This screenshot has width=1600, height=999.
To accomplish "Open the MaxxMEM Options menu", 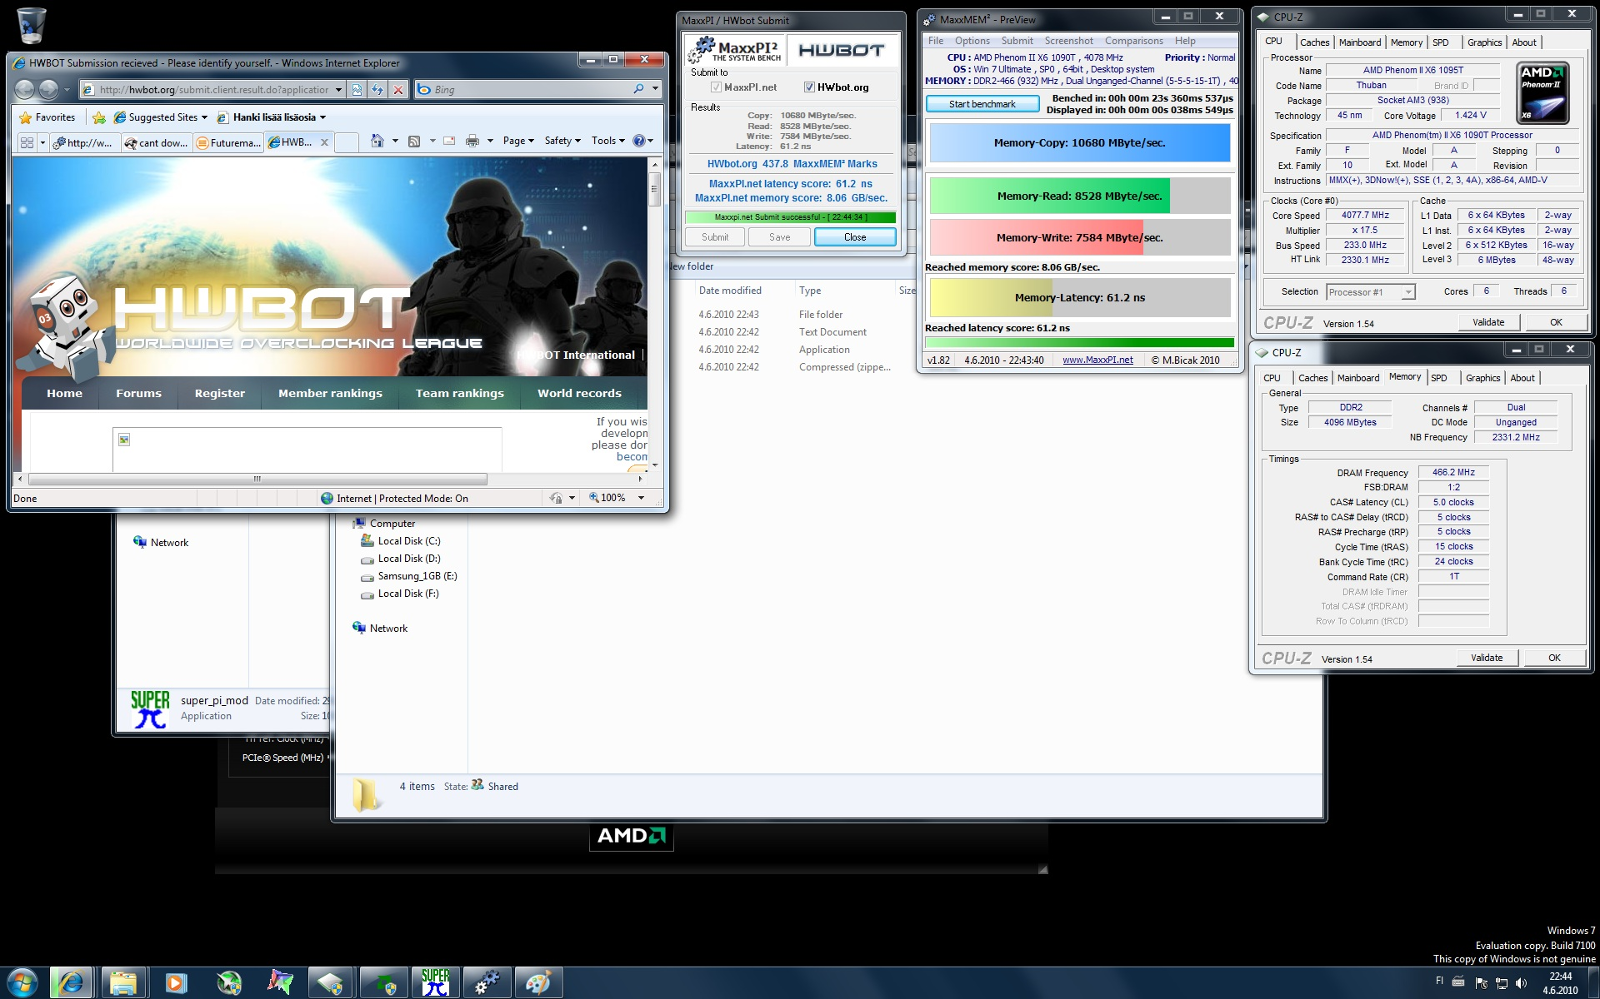I will pyautogui.click(x=972, y=41).
